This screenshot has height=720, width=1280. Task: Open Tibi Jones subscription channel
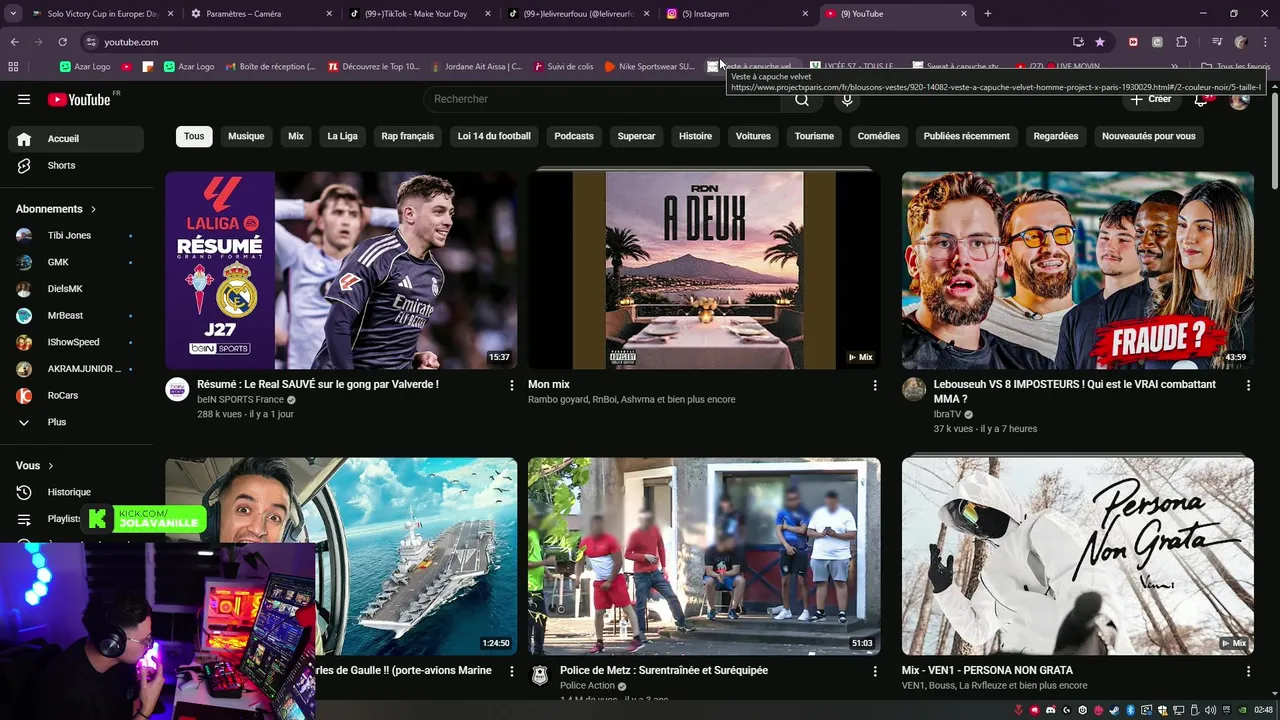coord(76,235)
